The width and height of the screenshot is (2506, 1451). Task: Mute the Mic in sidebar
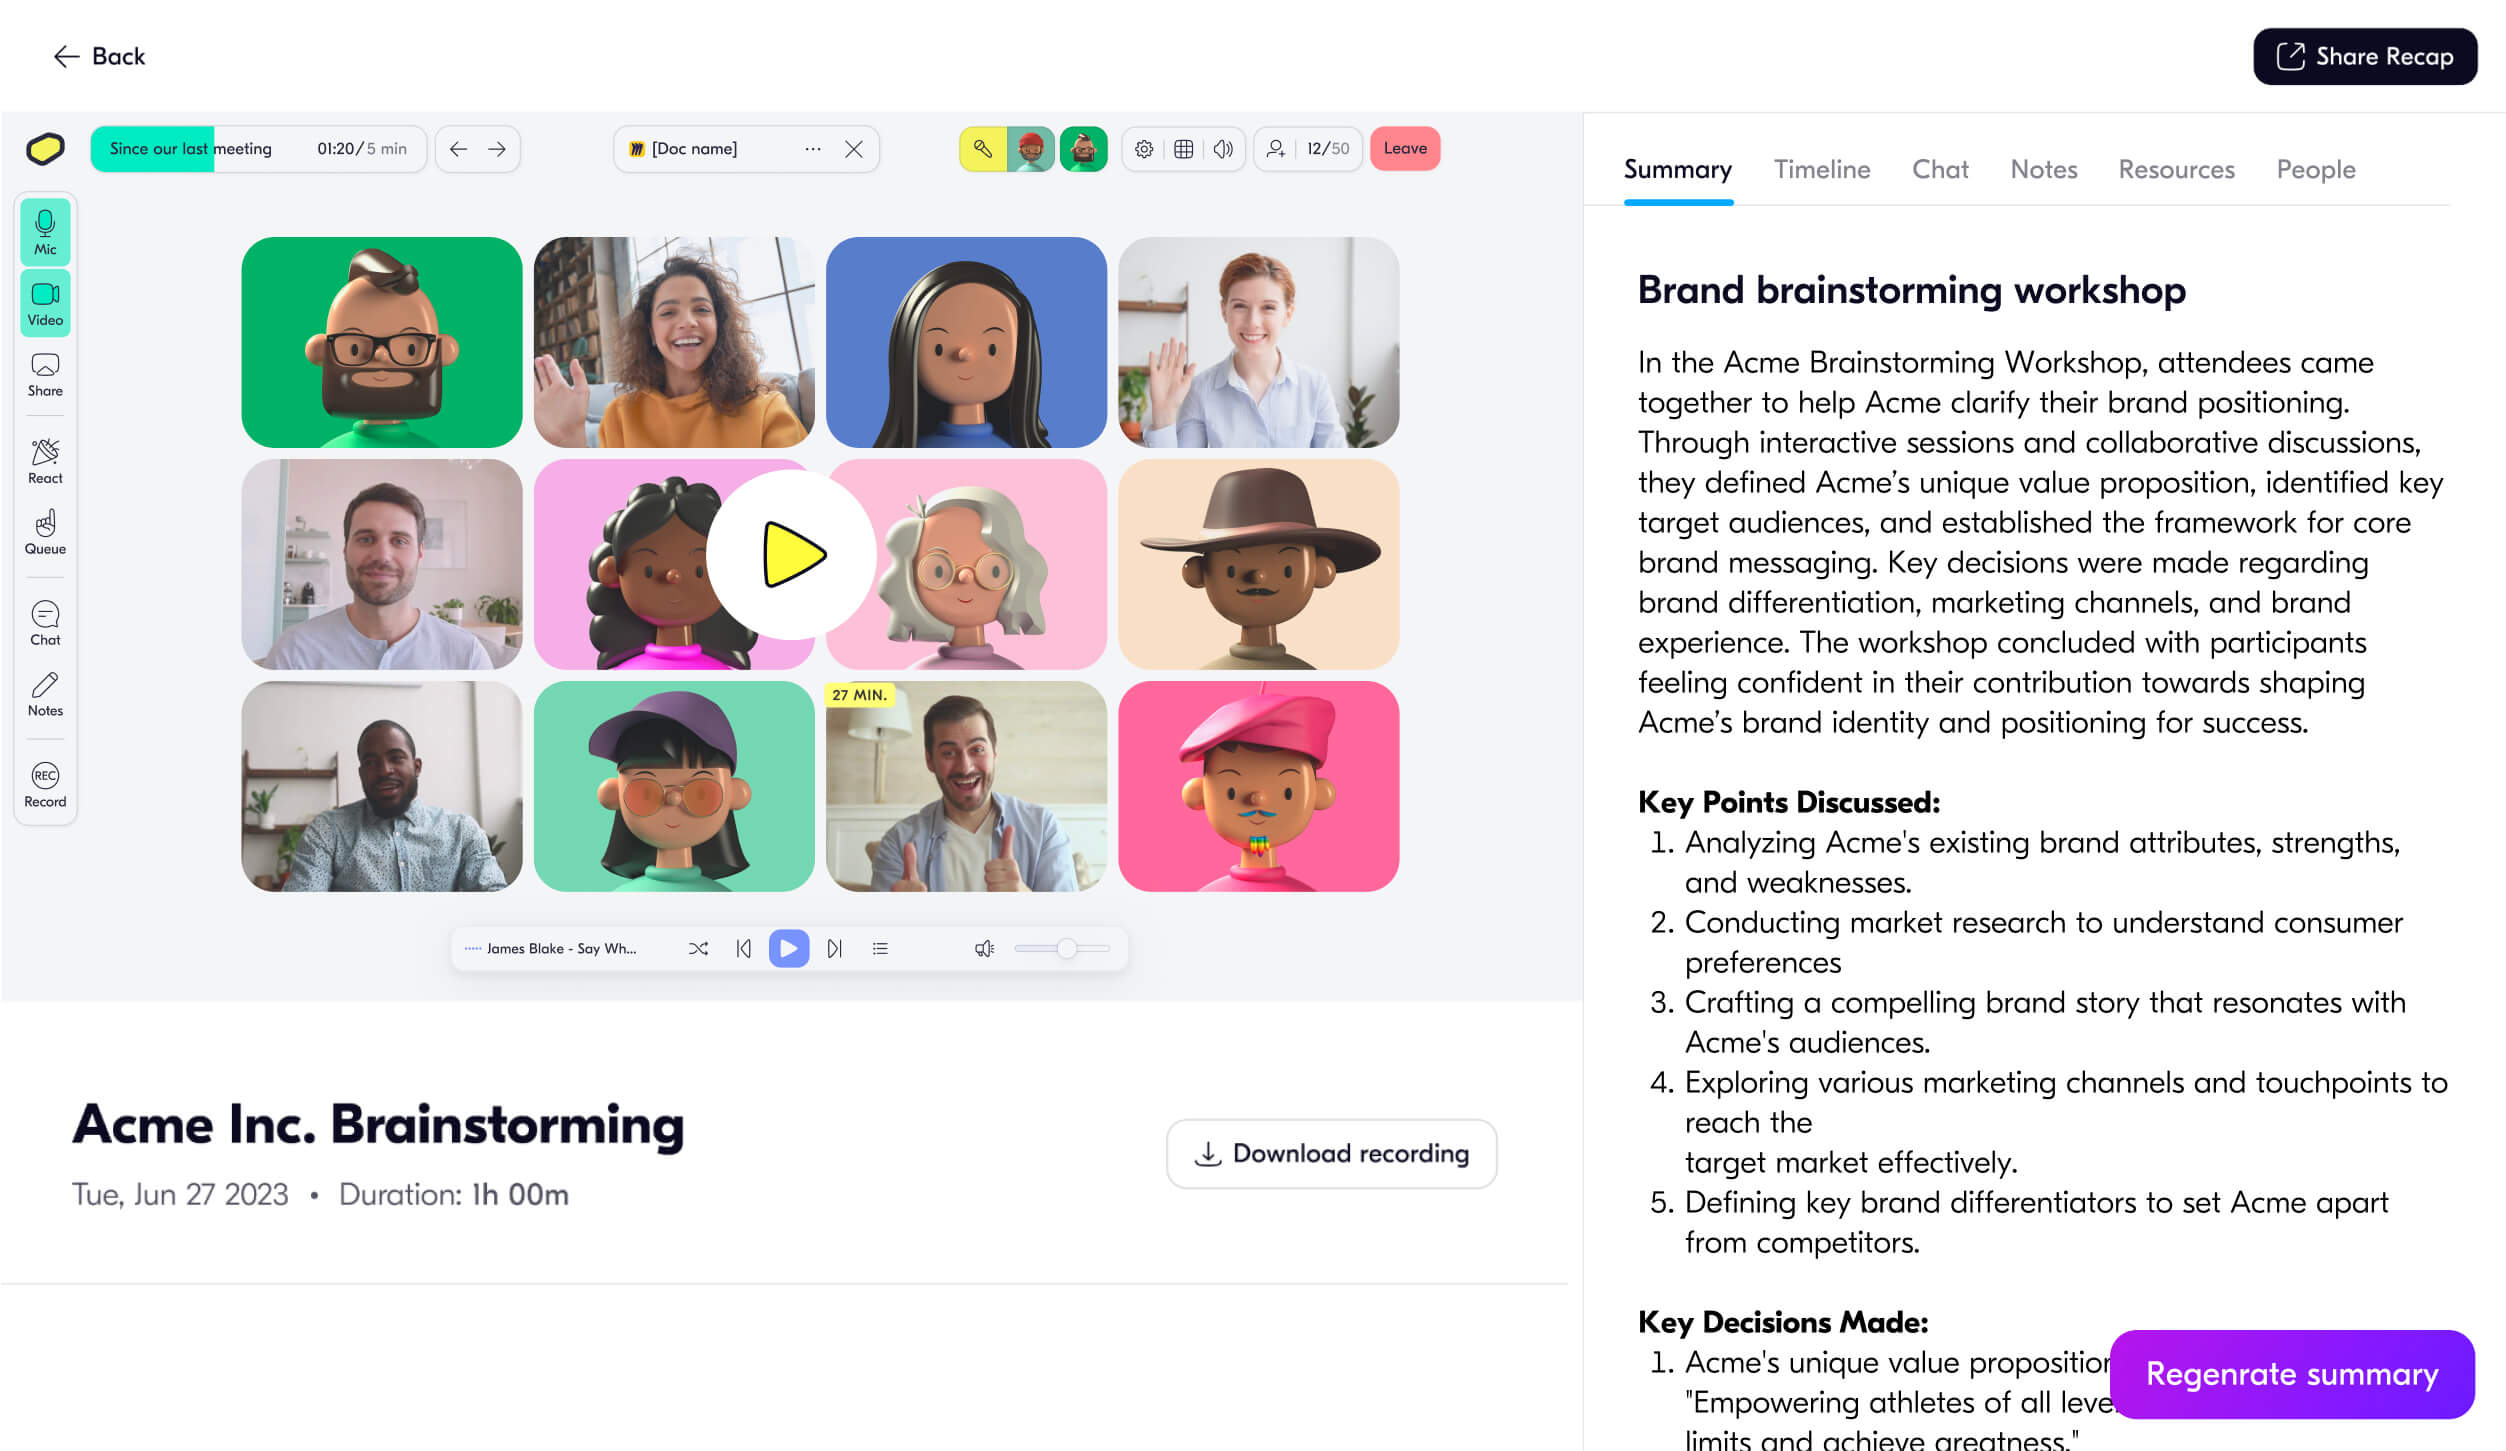coord(45,232)
